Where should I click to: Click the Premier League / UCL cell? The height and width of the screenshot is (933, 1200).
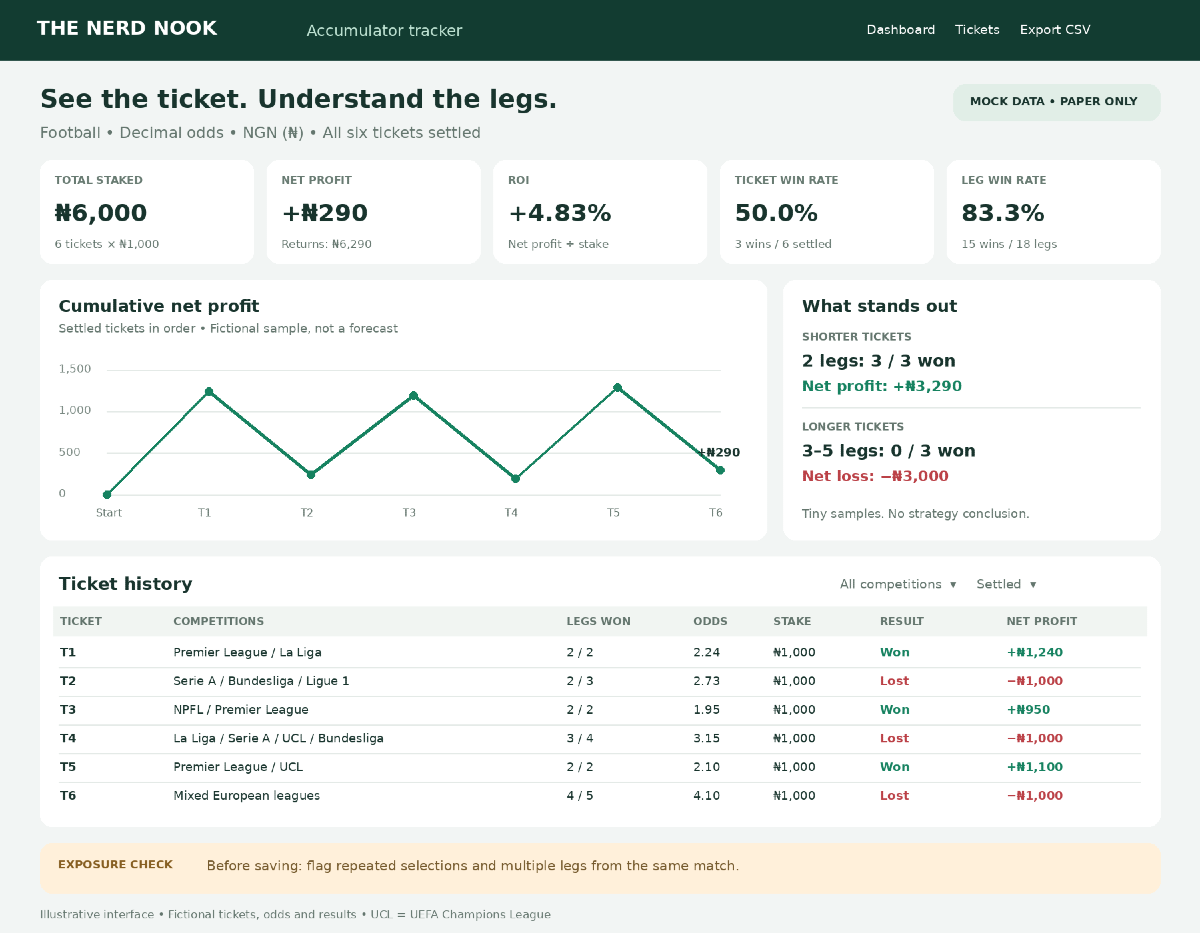coord(238,767)
